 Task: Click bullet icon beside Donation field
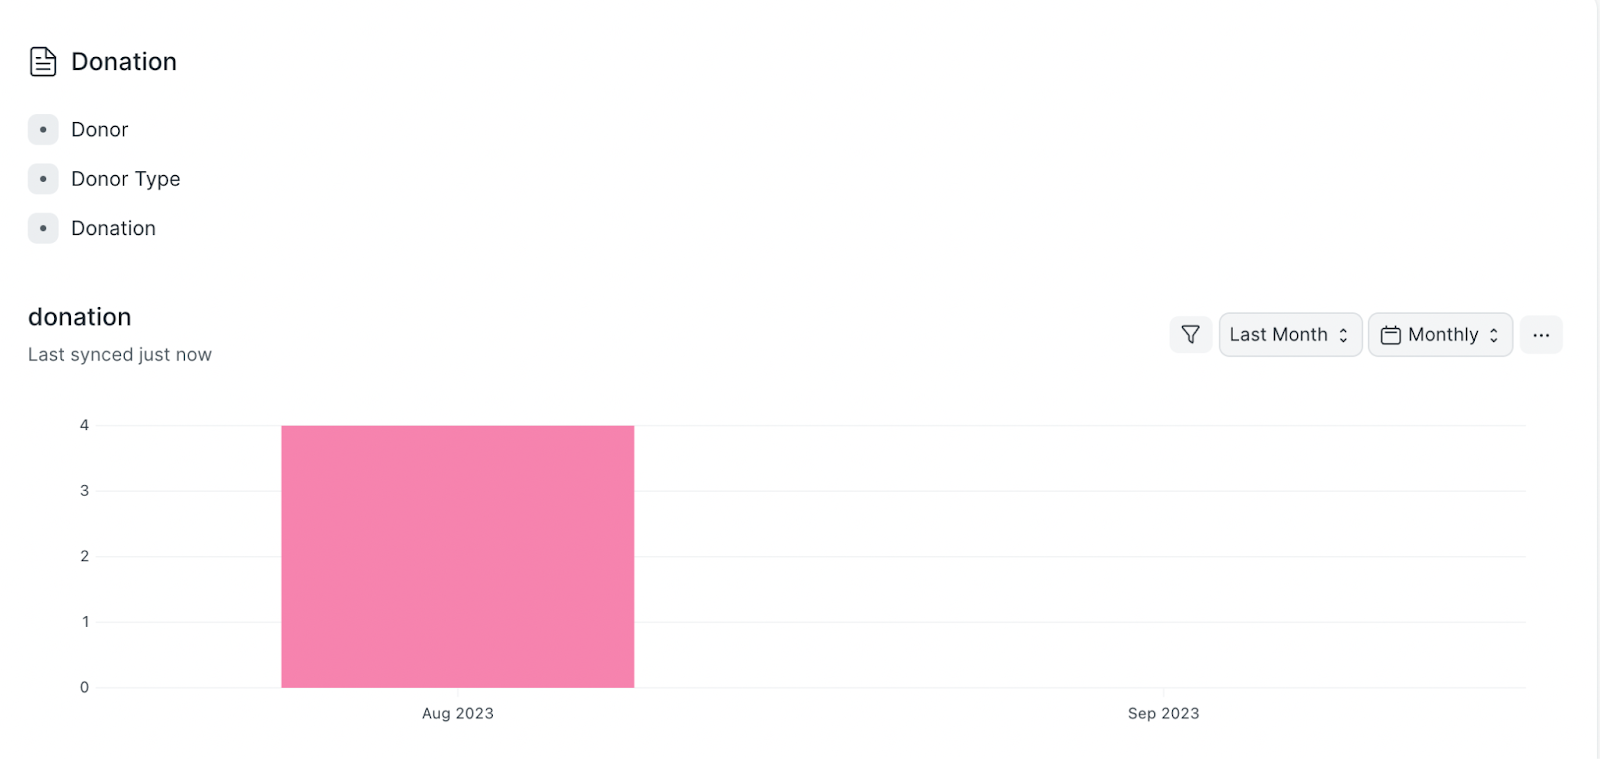point(43,228)
